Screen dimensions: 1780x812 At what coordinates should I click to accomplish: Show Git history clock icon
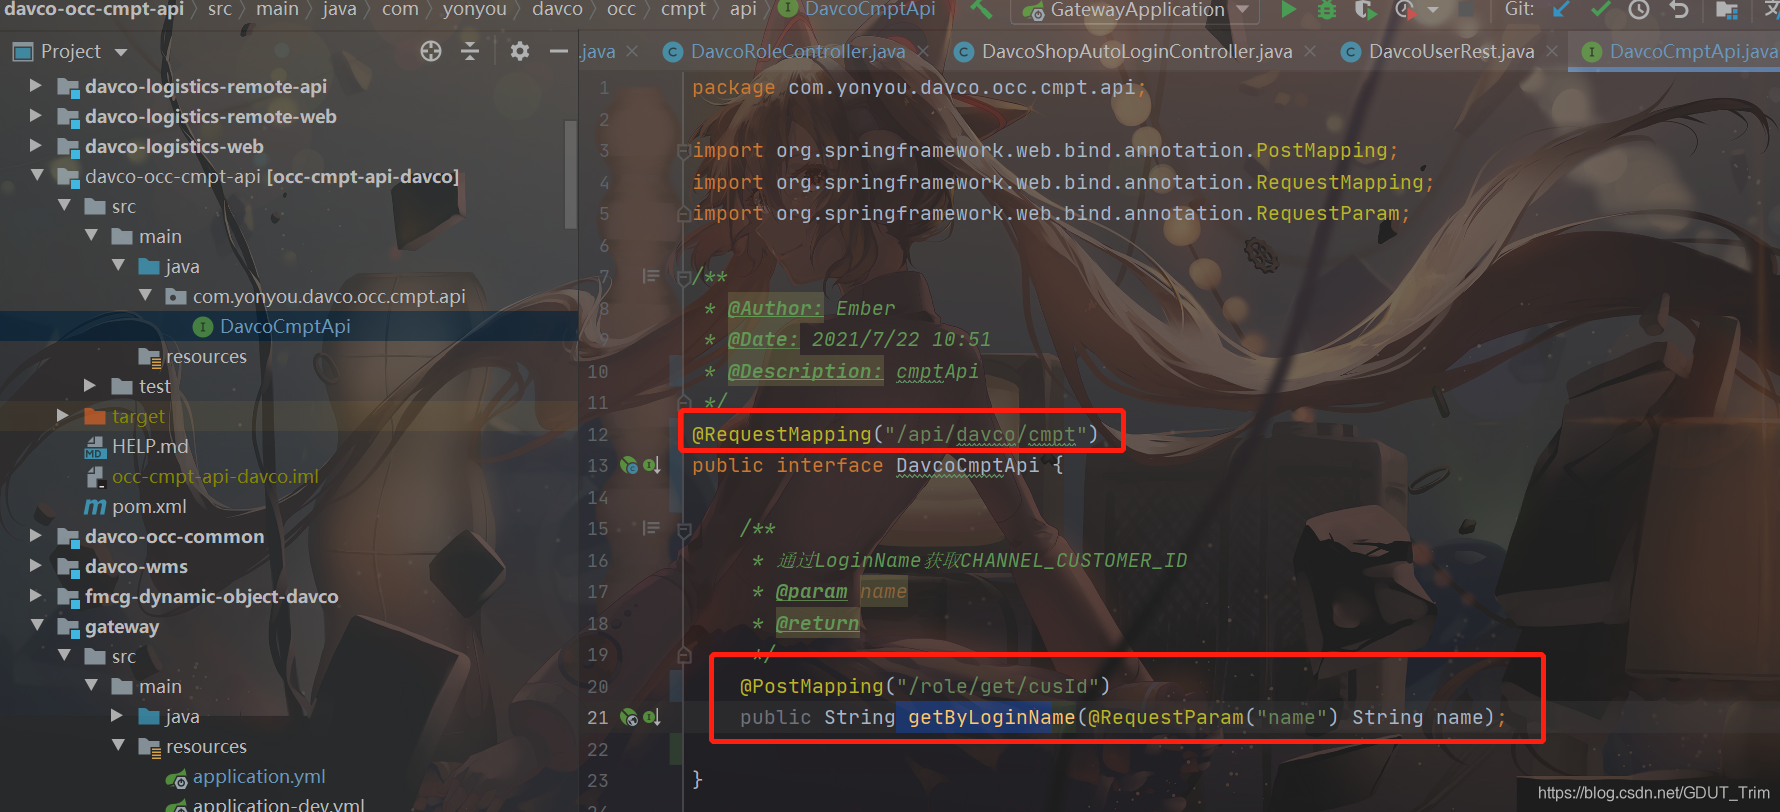tap(1639, 10)
